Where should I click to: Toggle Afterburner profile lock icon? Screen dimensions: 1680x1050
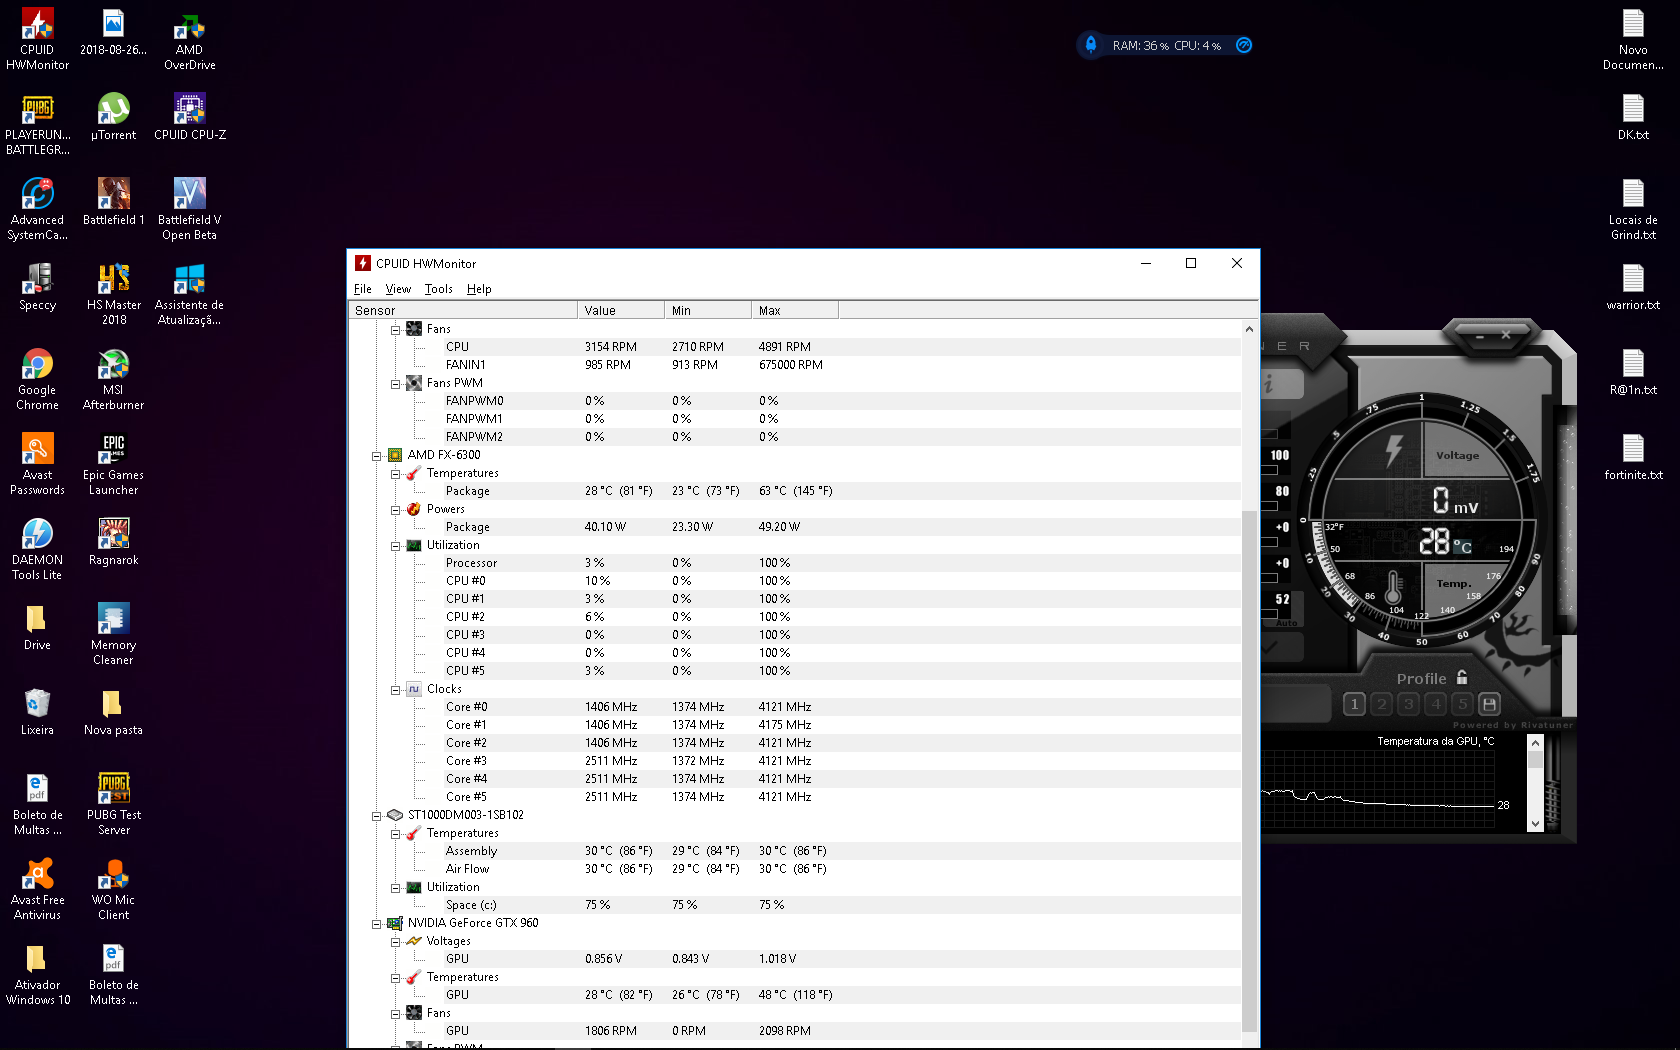[x=1462, y=677]
